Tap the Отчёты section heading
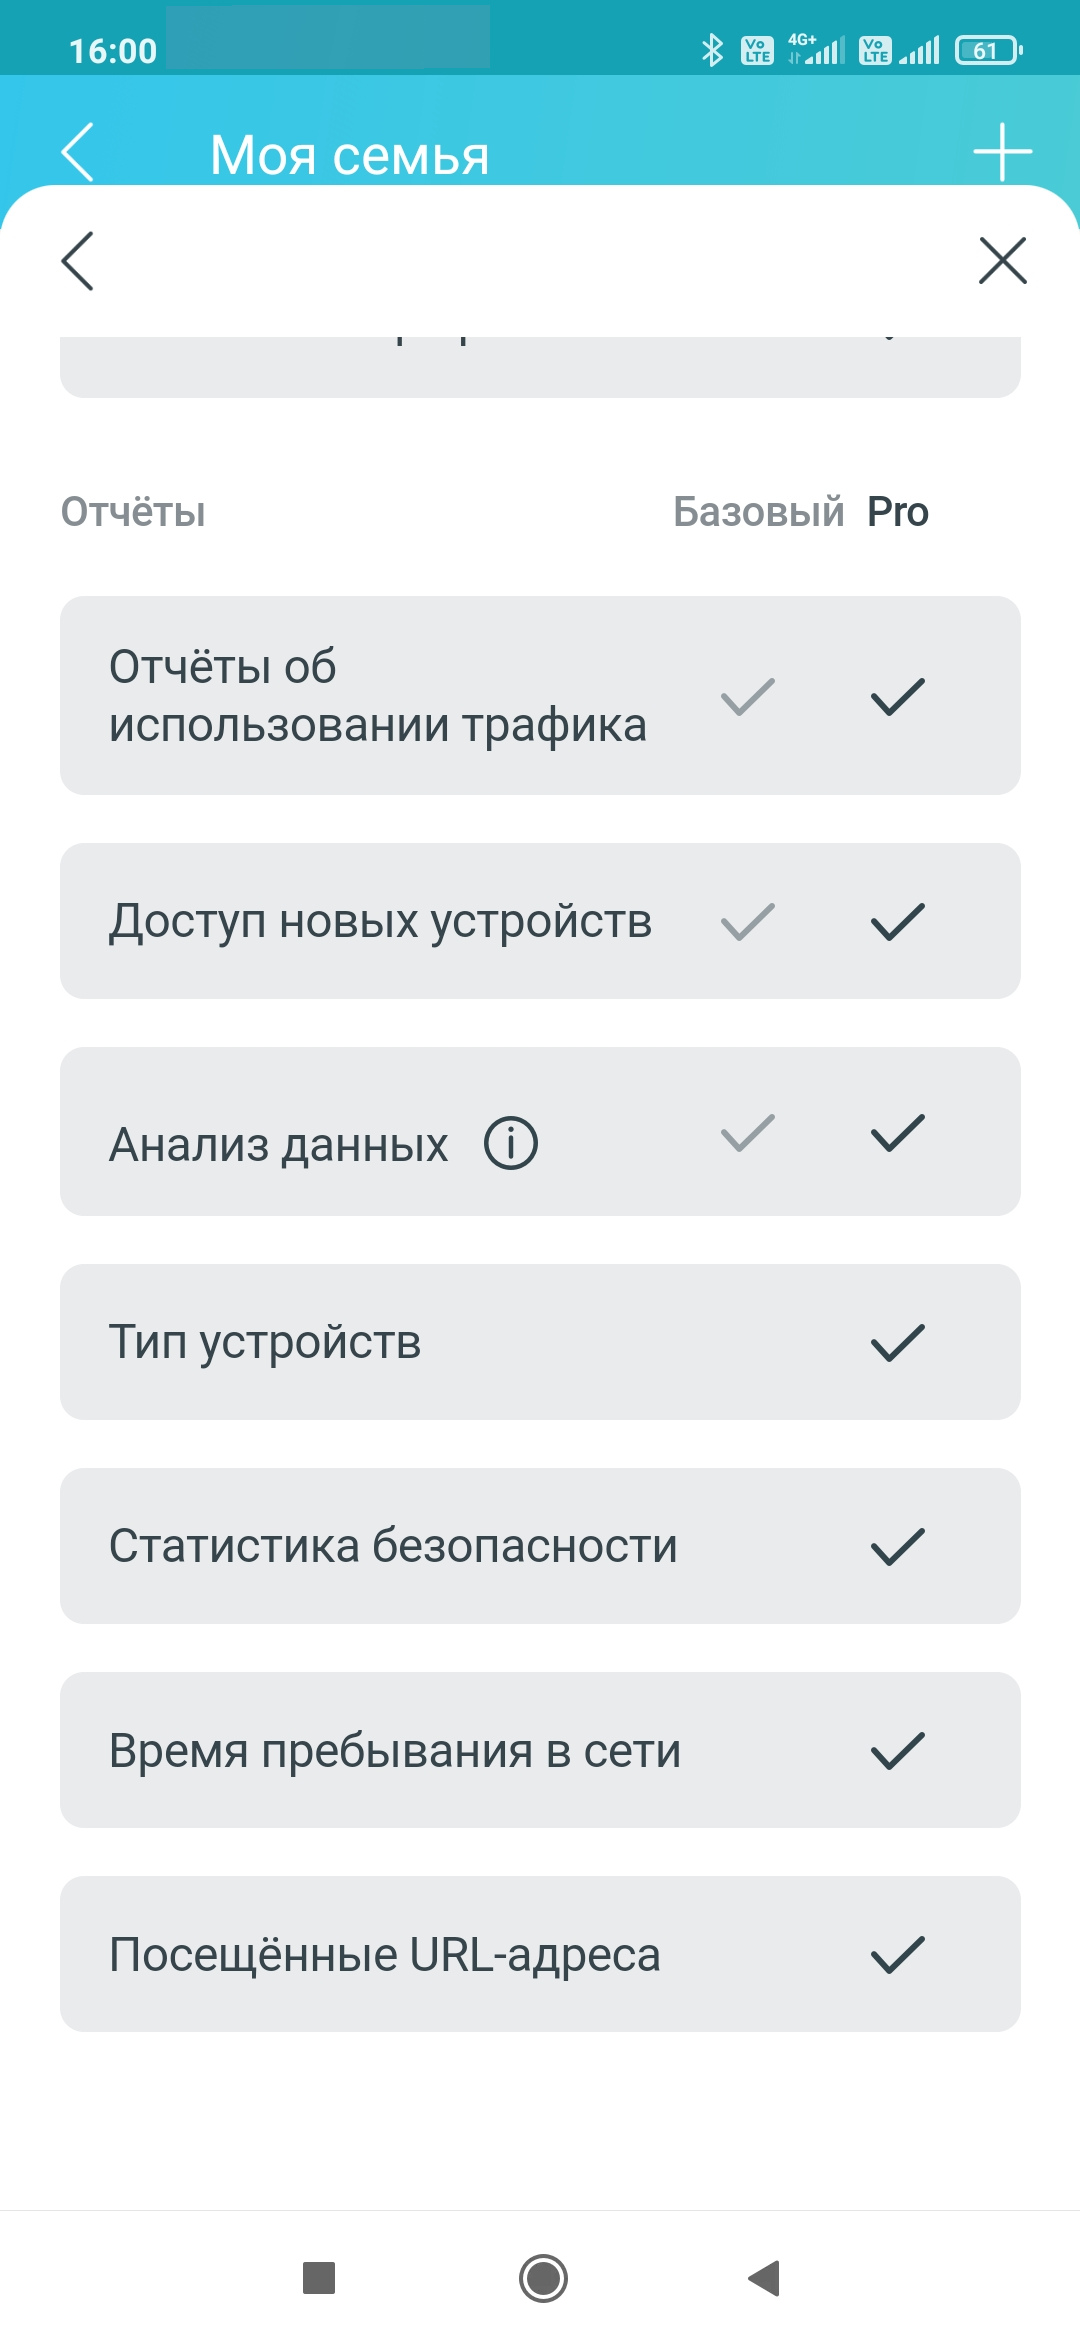Screen dimensions: 1080x2340 click(x=133, y=512)
